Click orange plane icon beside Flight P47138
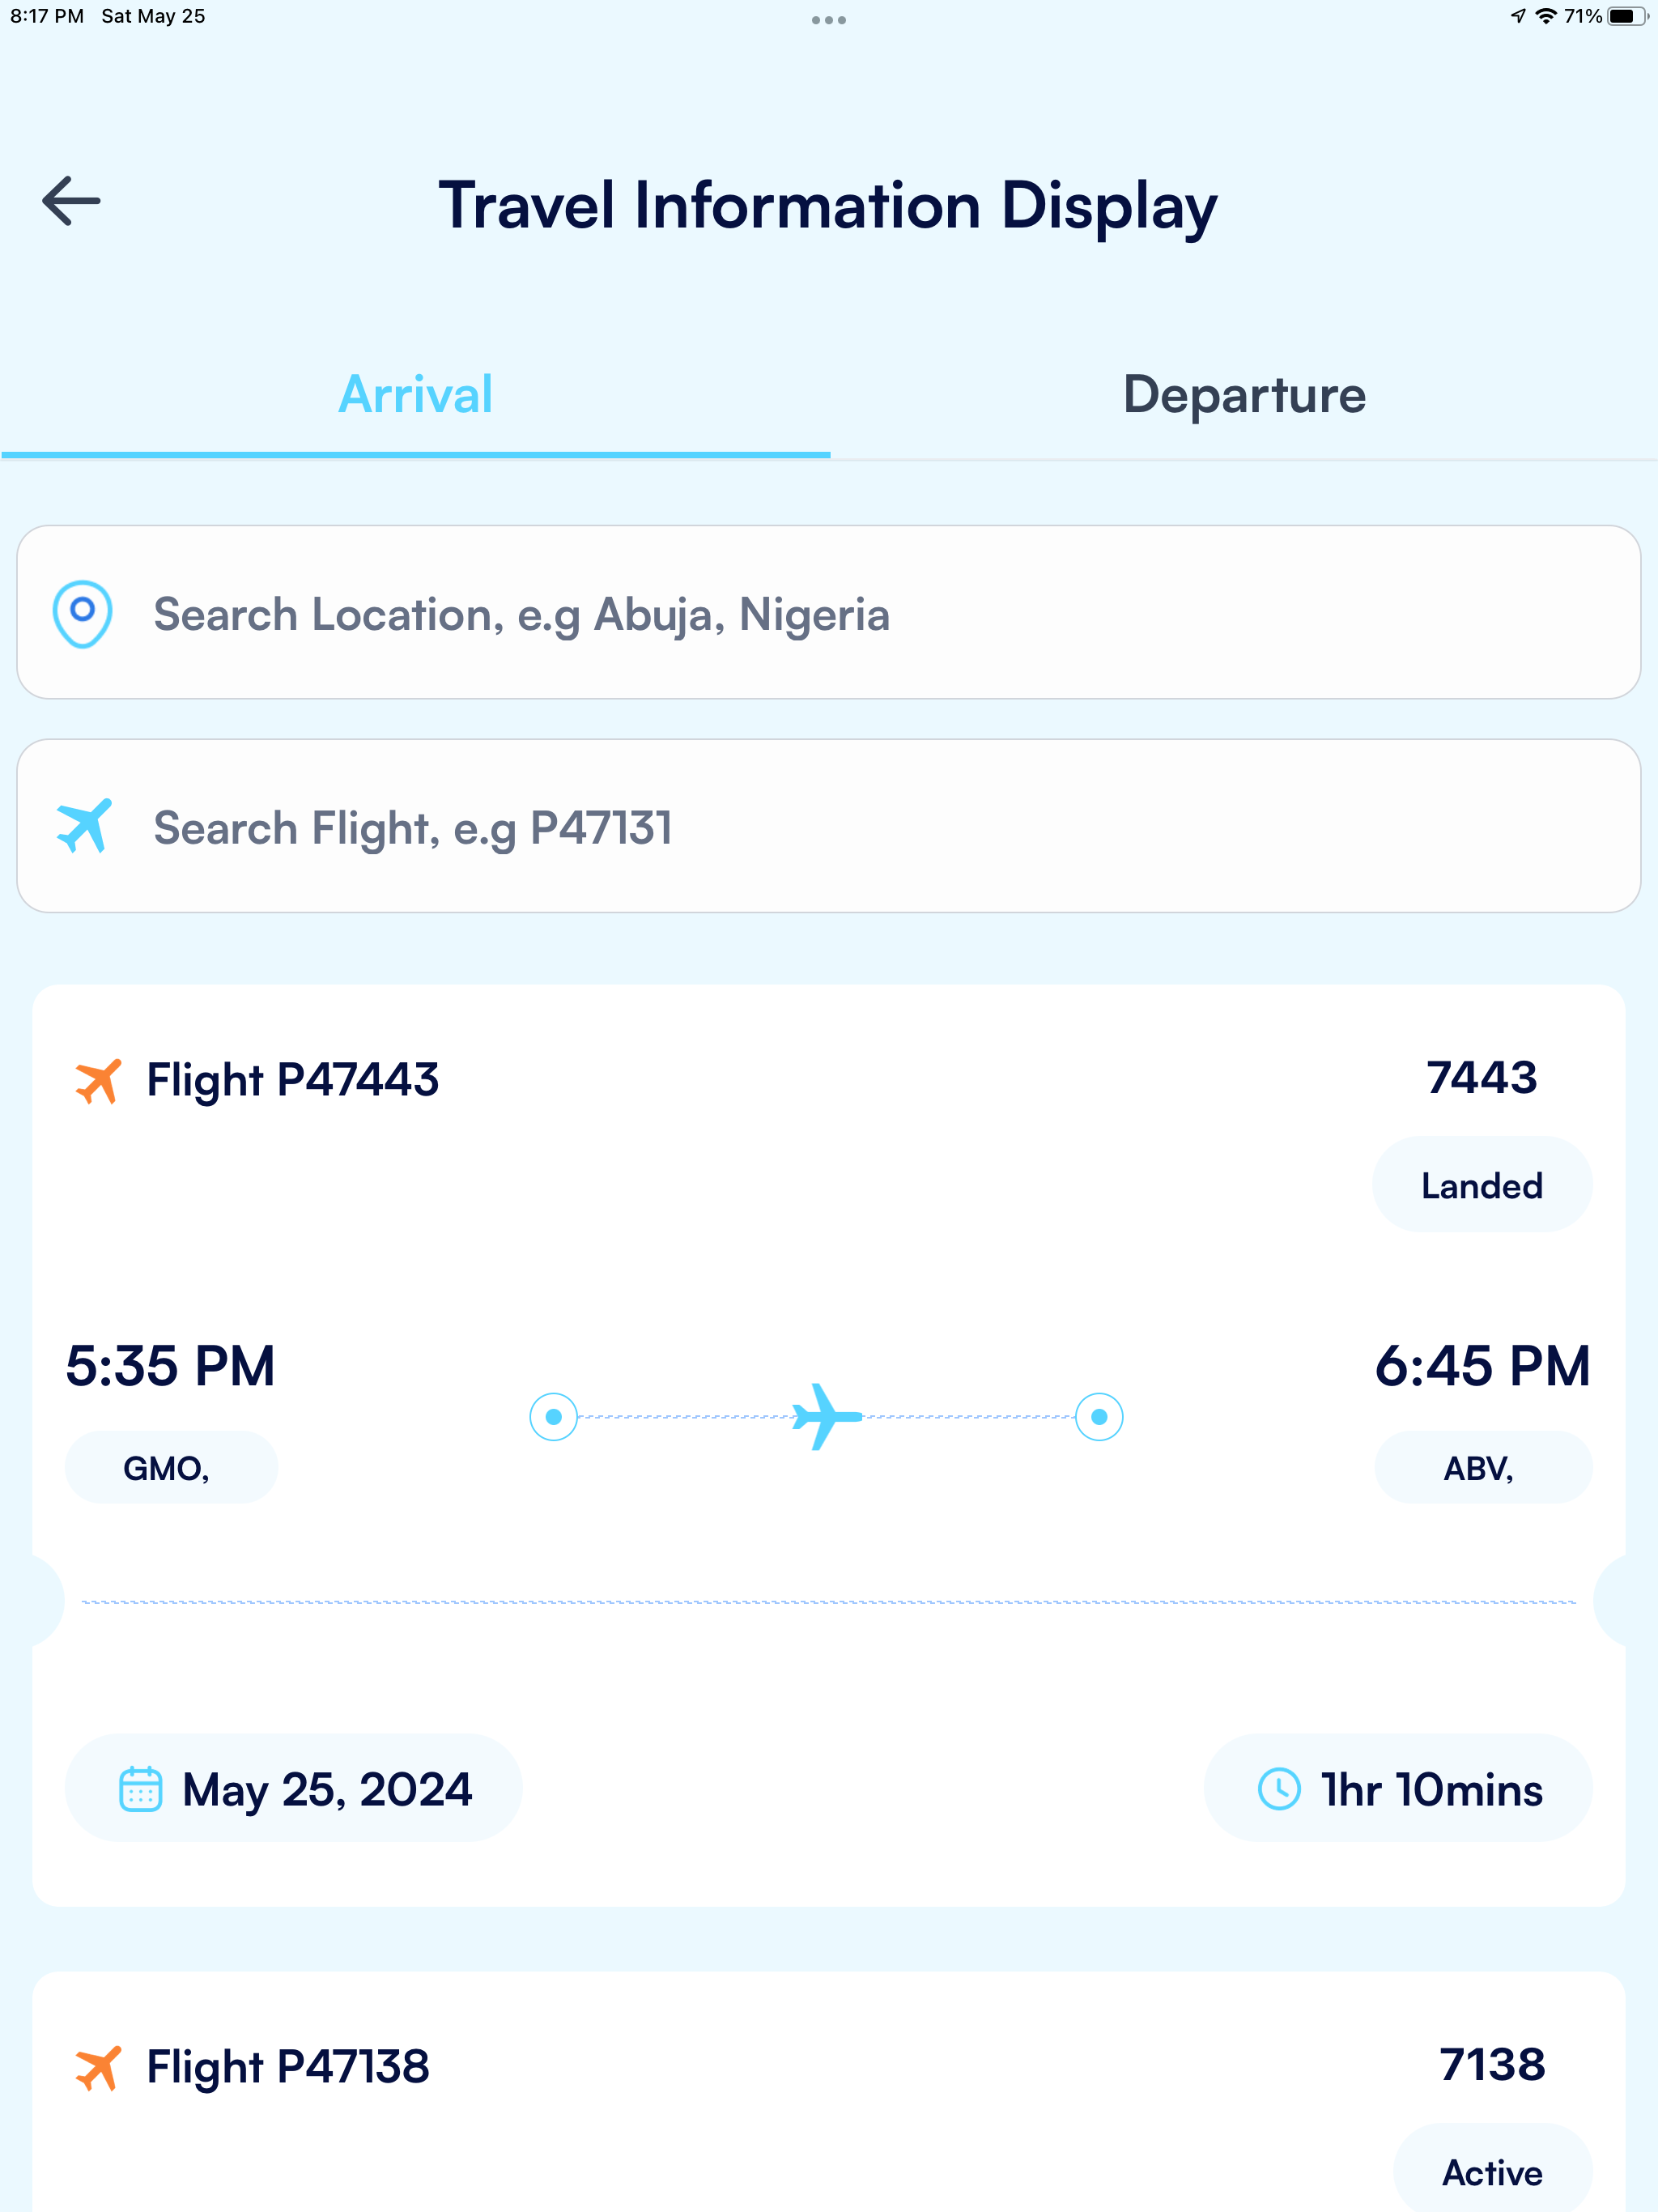The width and height of the screenshot is (1658, 2212). click(x=98, y=2068)
